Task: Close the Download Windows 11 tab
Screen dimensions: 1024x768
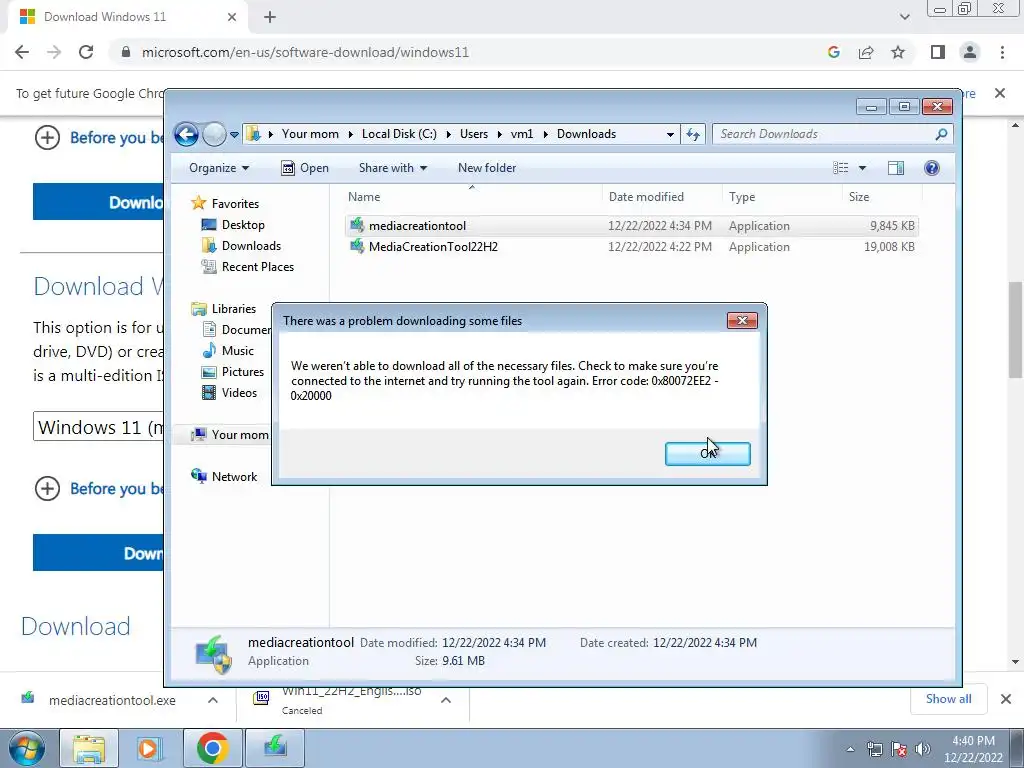Action: (x=232, y=17)
